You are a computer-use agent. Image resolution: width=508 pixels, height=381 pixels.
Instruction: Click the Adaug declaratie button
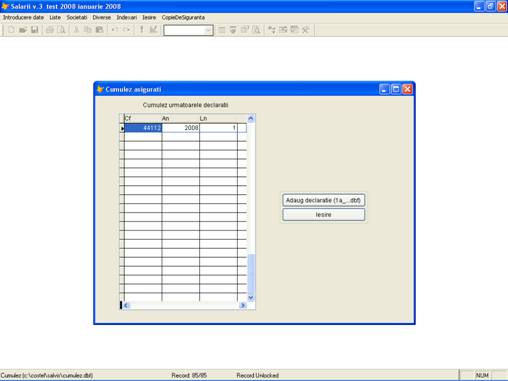[323, 200]
